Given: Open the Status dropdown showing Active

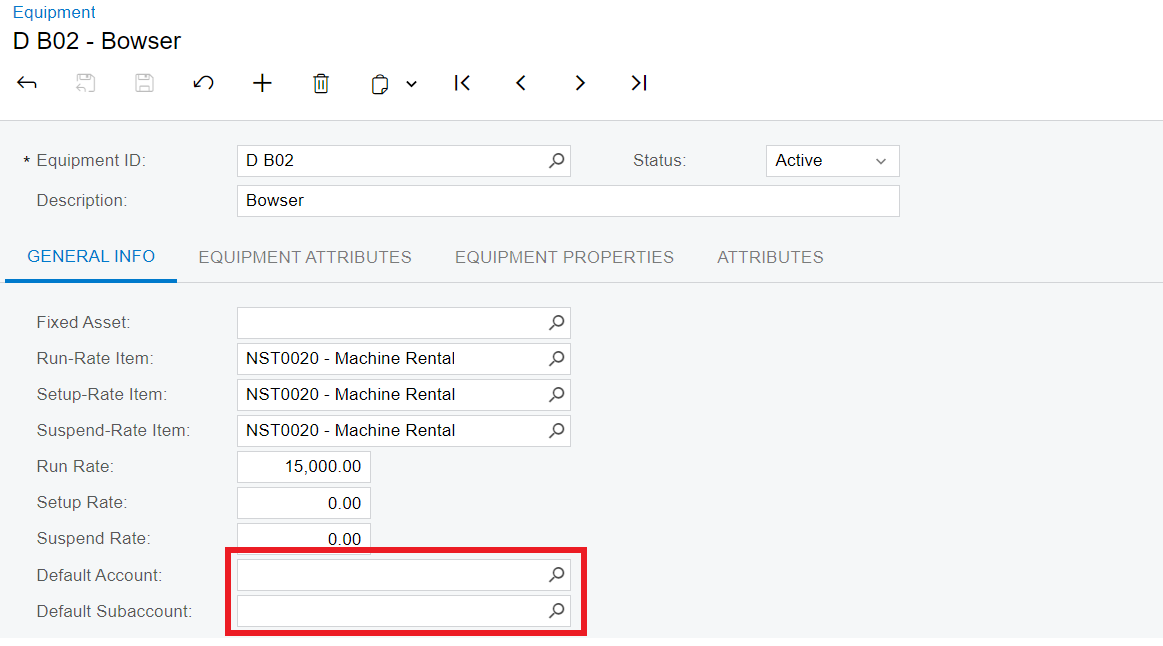Looking at the screenshot, I should click(x=832, y=161).
